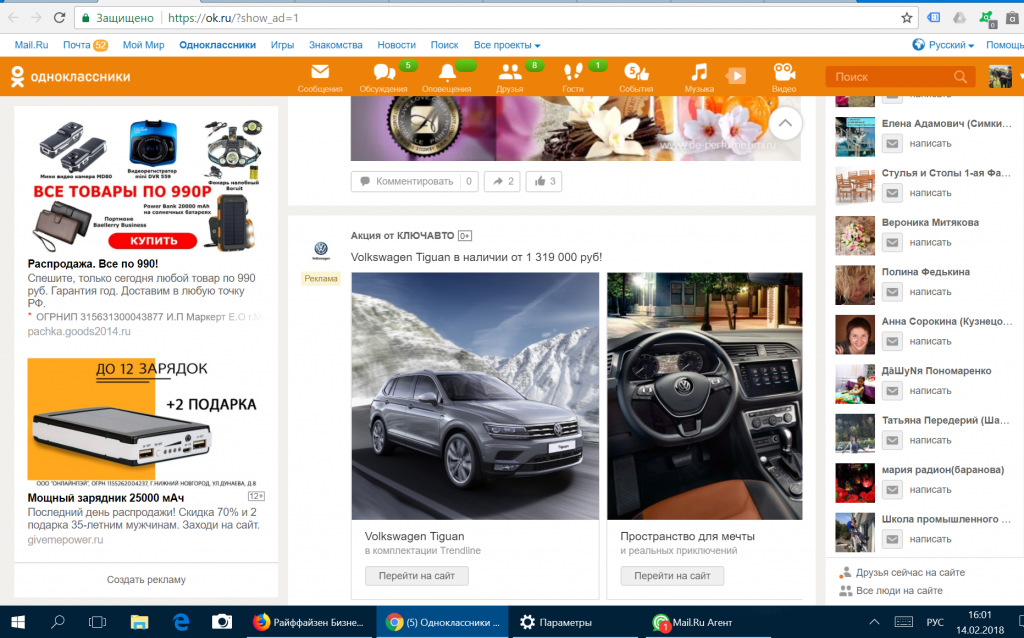Click your profile avatar in orange bar
The width and height of the screenshot is (1024, 638).
(1000, 76)
